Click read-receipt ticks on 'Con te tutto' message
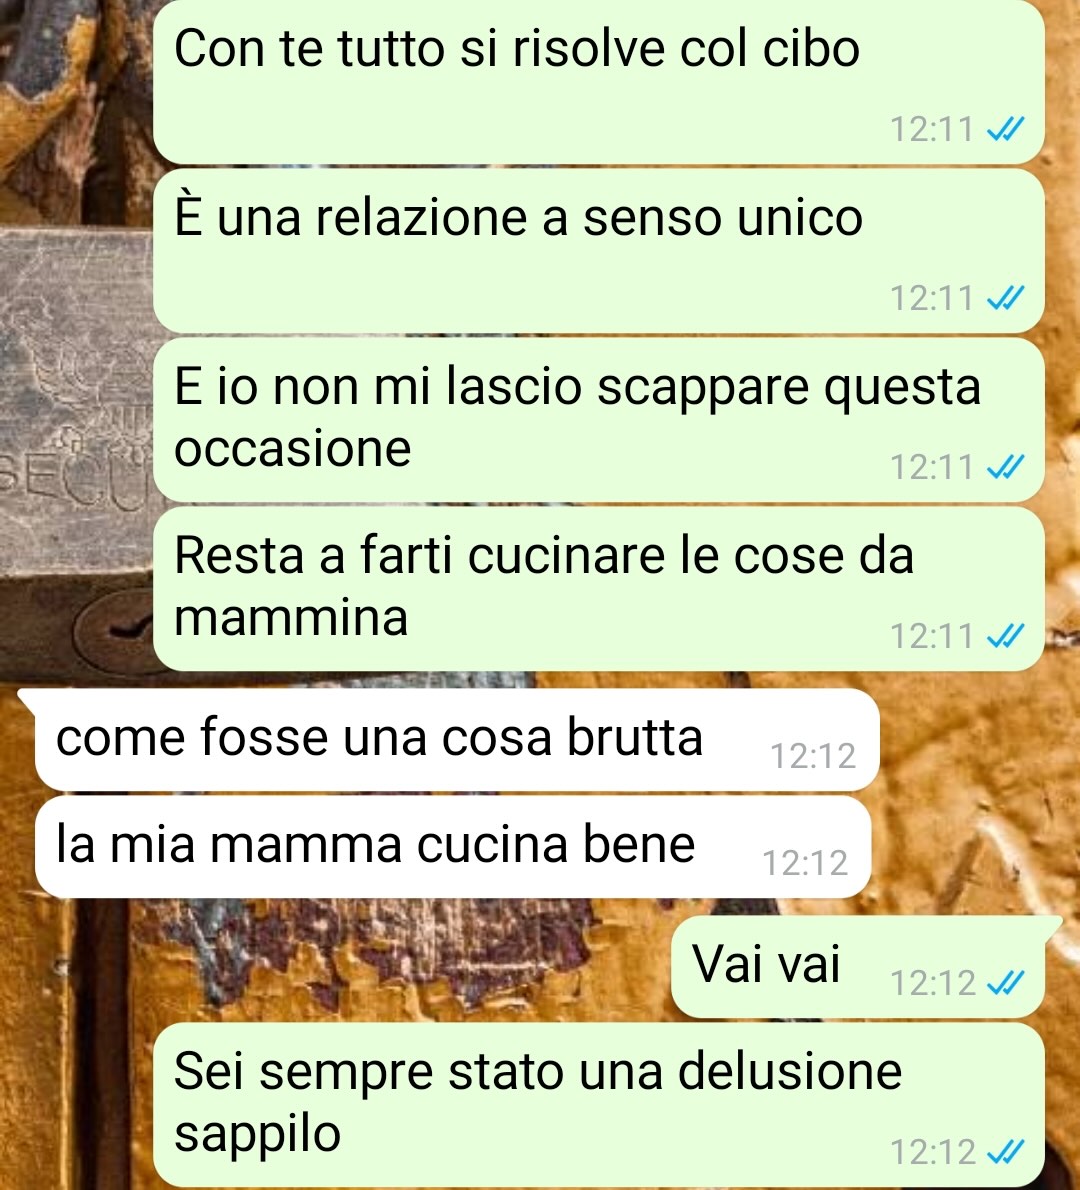 tap(1006, 130)
